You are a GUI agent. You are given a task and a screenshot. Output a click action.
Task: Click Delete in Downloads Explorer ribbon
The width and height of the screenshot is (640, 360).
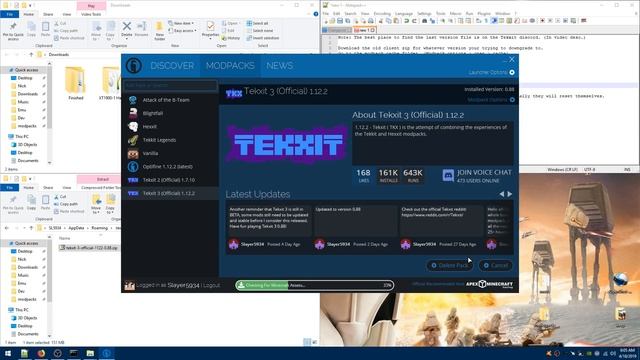pyautogui.click(x=127, y=29)
